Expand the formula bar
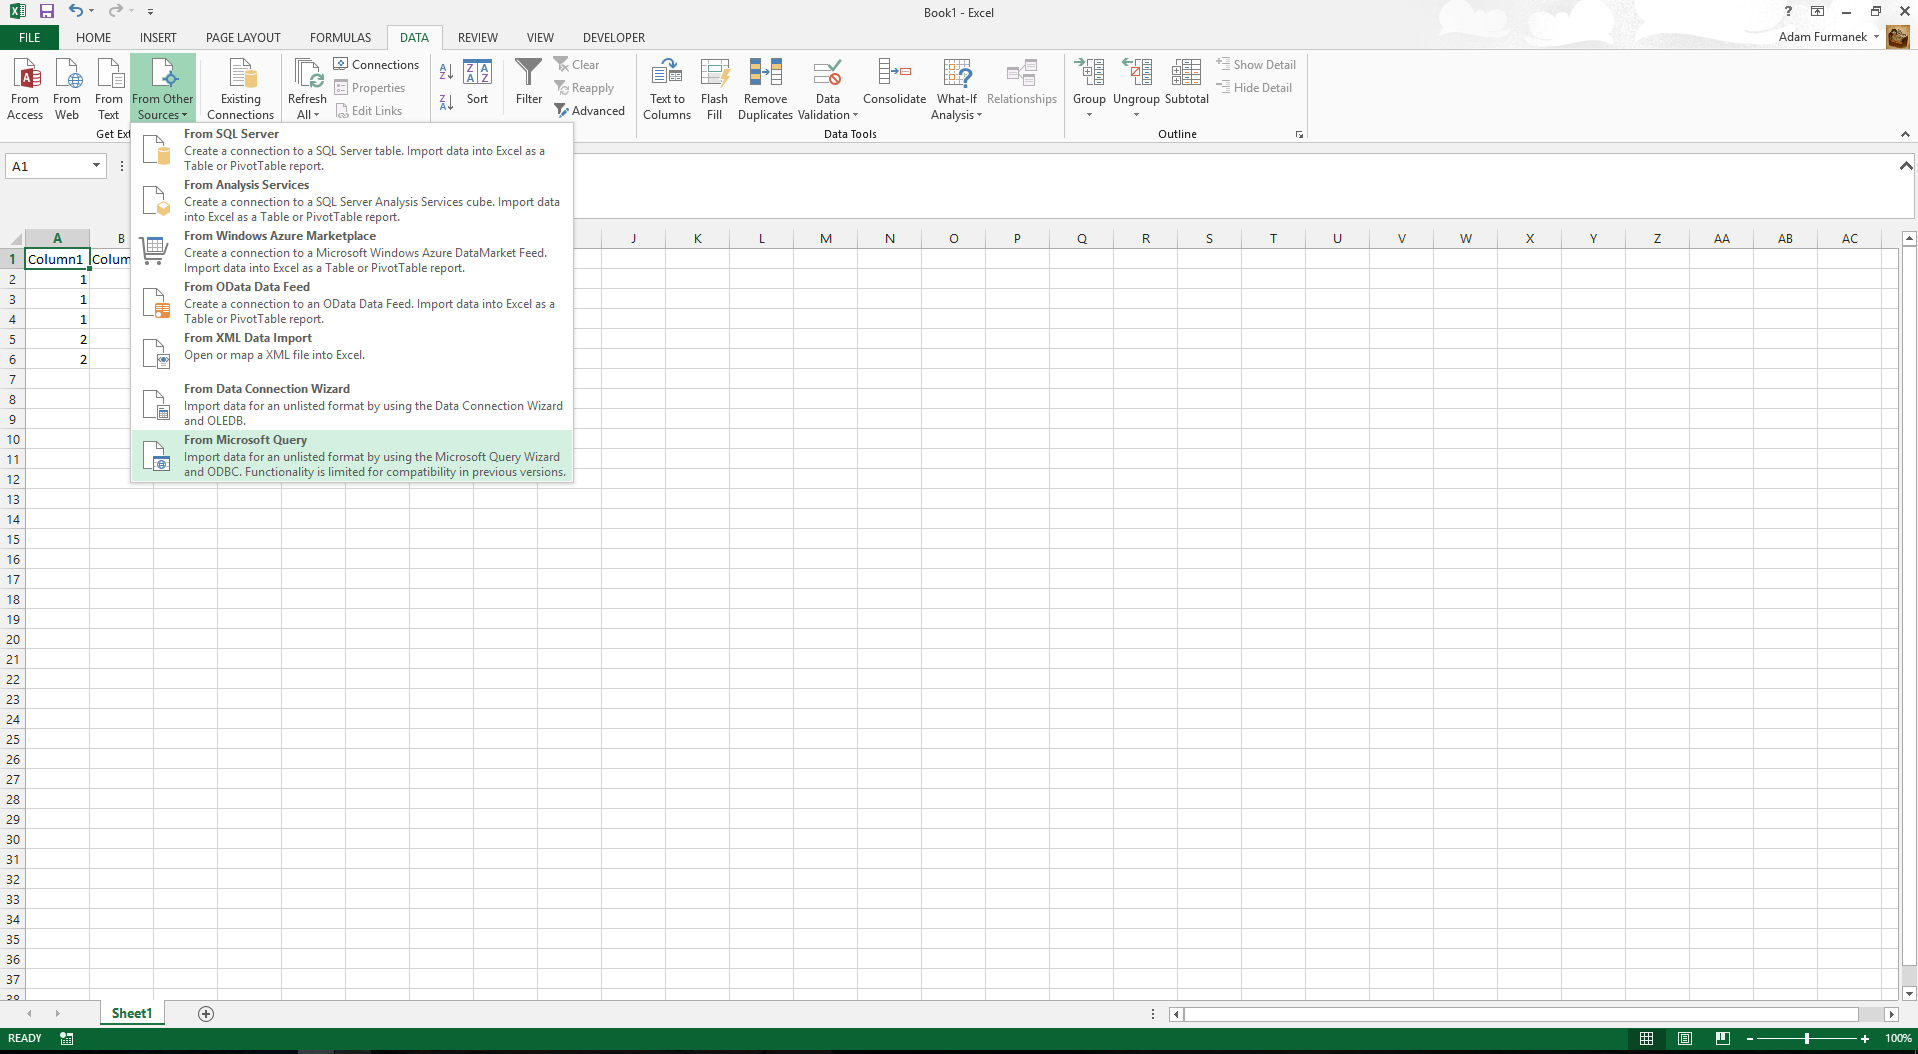 click(x=1906, y=166)
